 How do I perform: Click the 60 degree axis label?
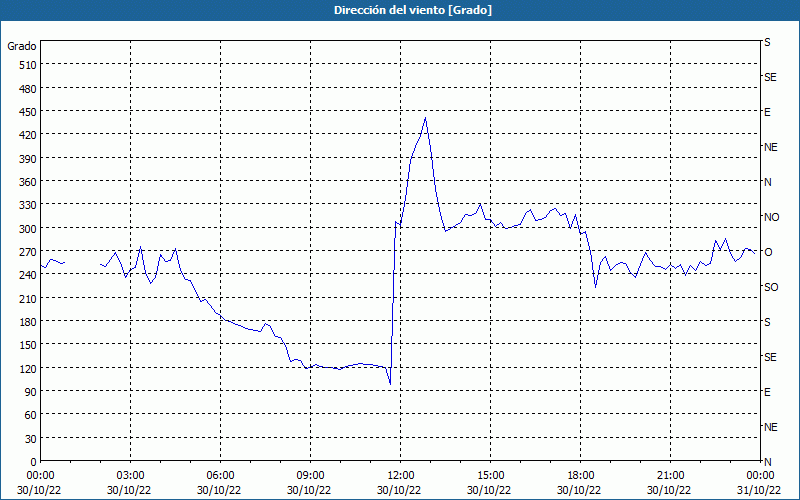(x=31, y=415)
